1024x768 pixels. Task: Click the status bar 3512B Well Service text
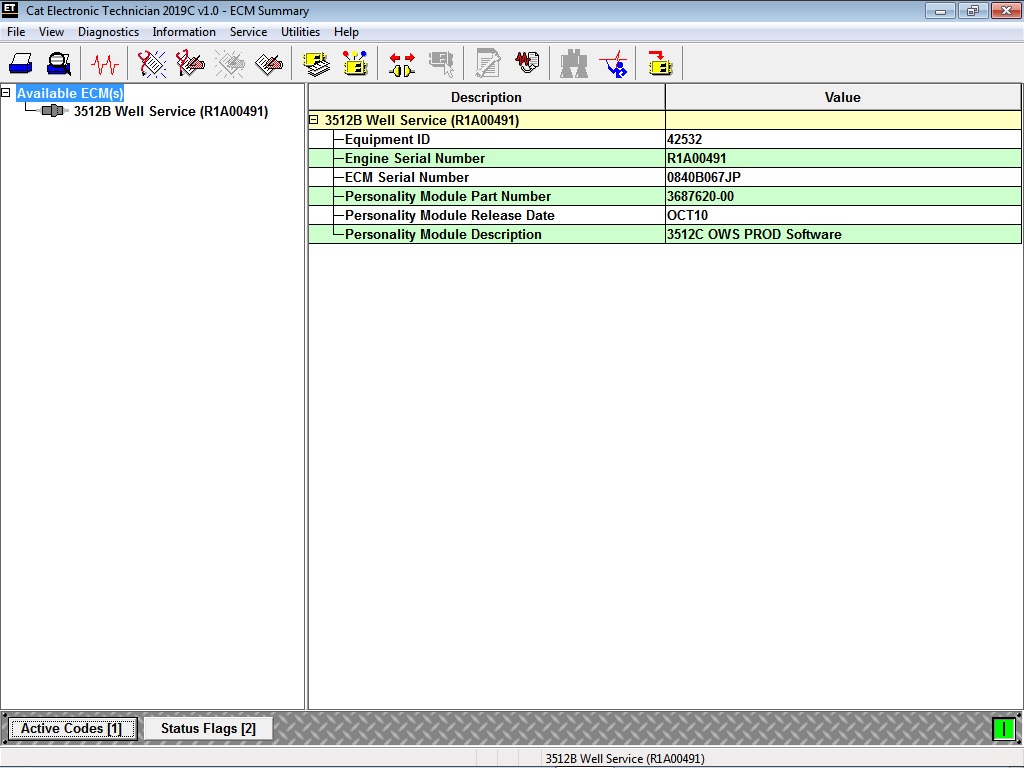pos(625,759)
